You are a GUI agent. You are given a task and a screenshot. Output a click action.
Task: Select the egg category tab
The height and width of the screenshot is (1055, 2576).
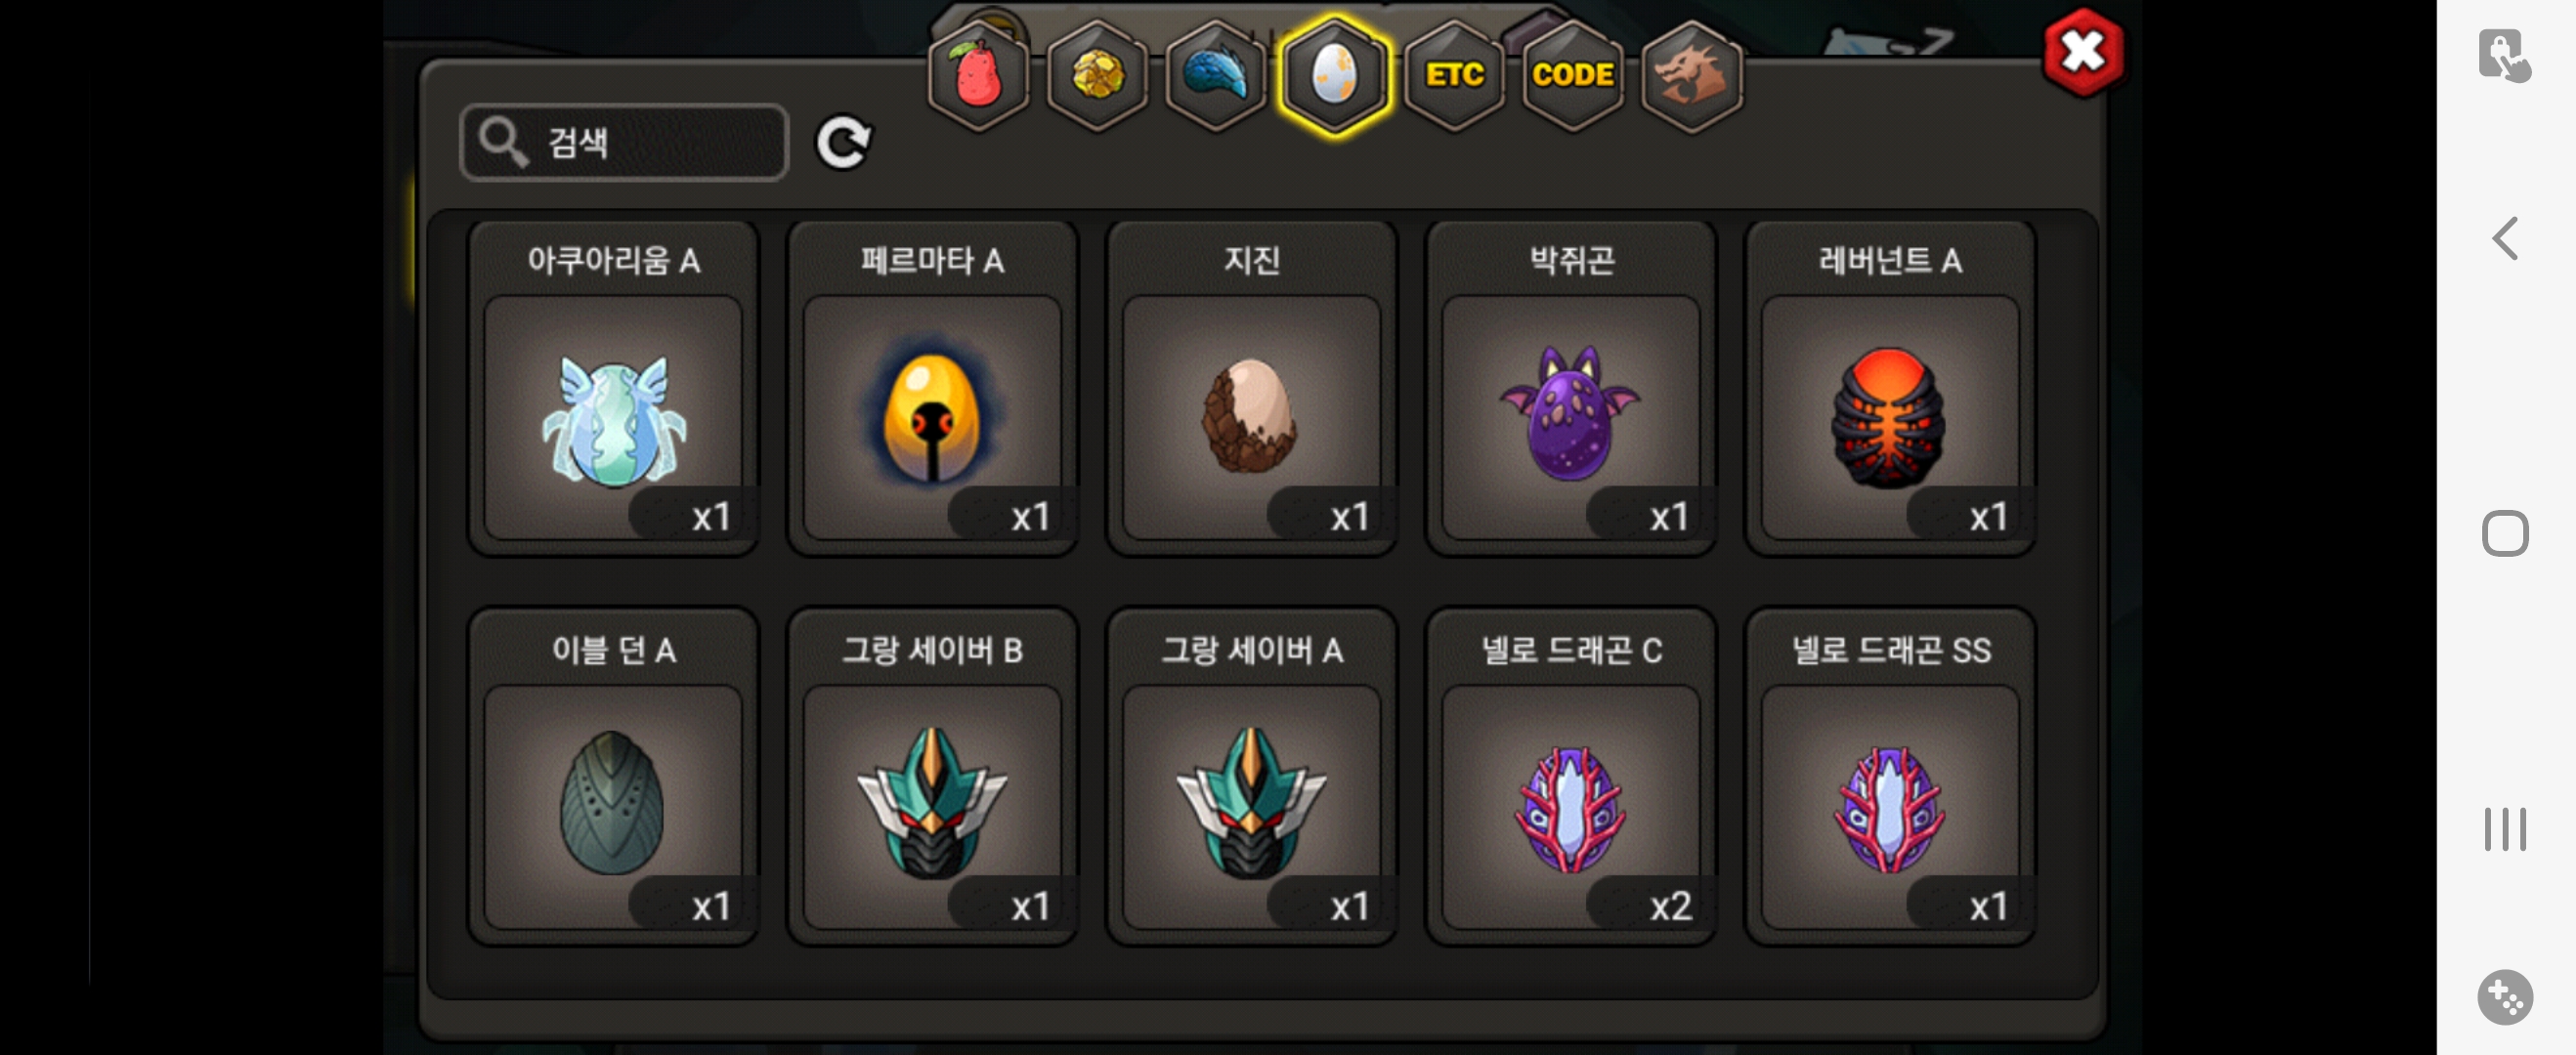tap(1334, 75)
